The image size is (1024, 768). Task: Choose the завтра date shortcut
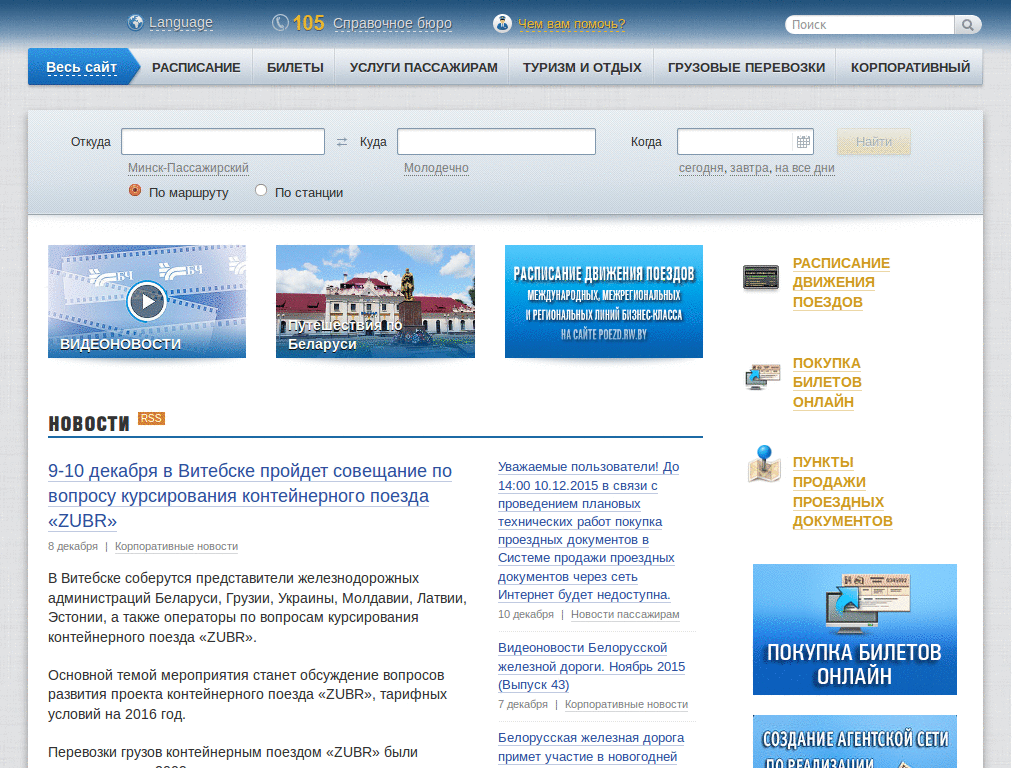click(749, 168)
